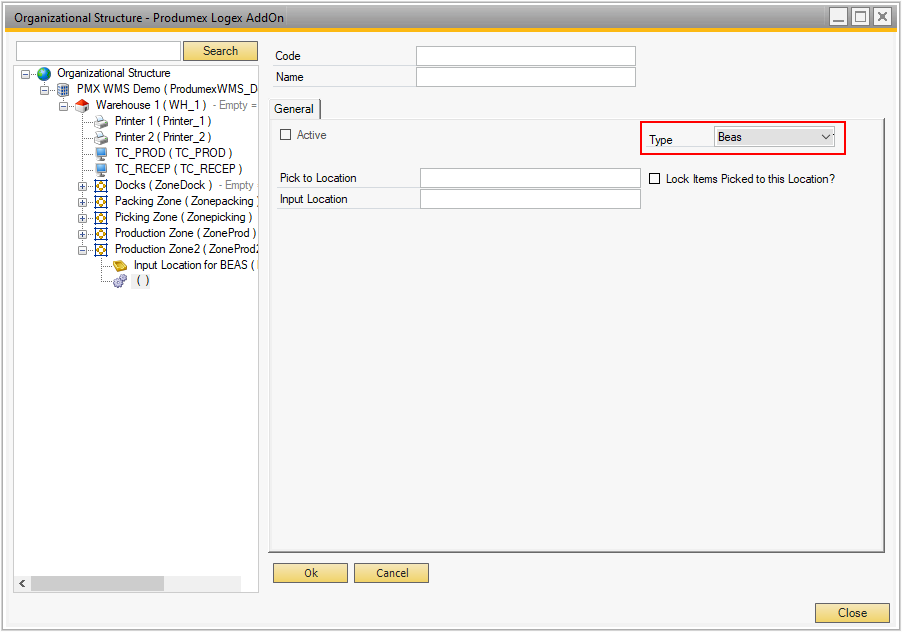Click the Printer 1 printer icon

coord(101,121)
